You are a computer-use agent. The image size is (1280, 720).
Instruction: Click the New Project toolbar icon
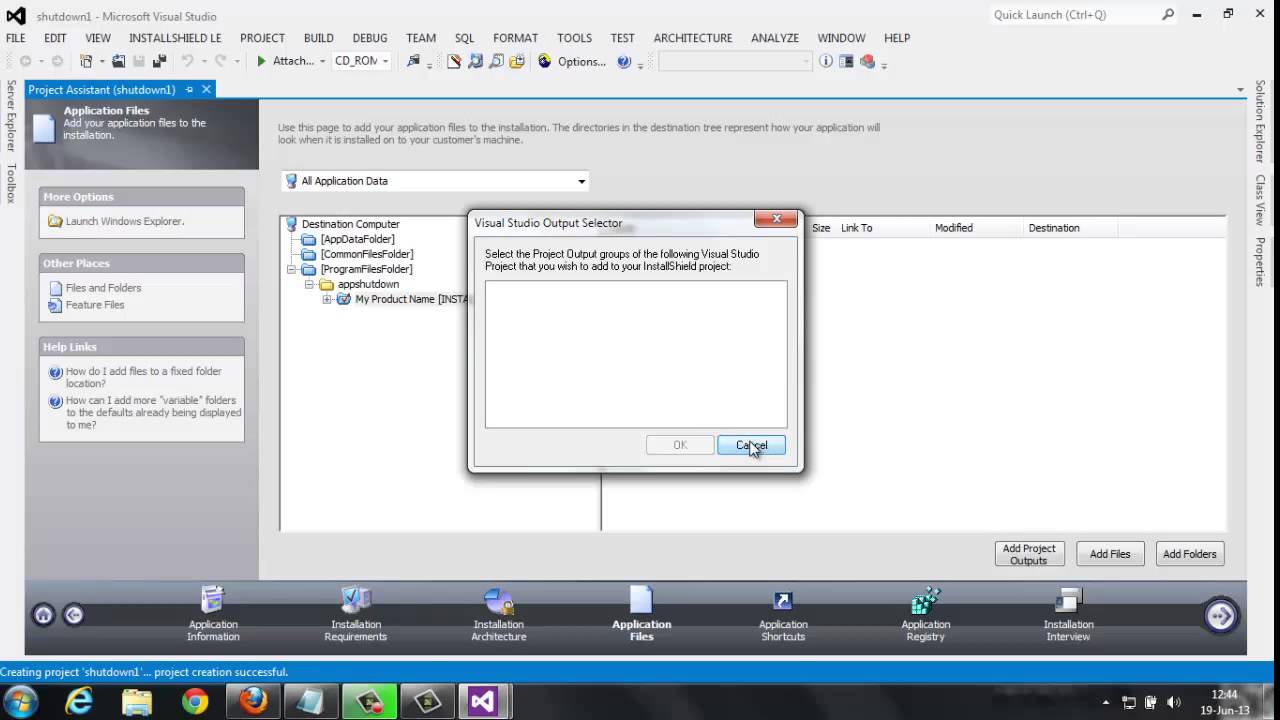(85, 61)
